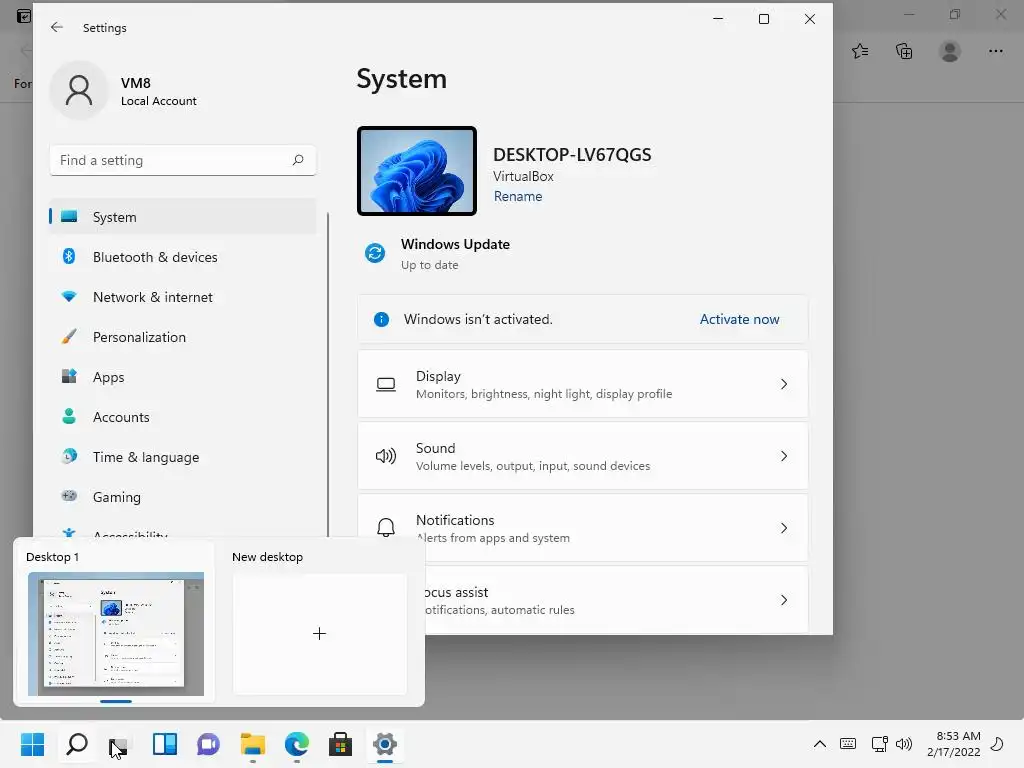
Task: Click the Notifications bell icon
Action: [386, 527]
